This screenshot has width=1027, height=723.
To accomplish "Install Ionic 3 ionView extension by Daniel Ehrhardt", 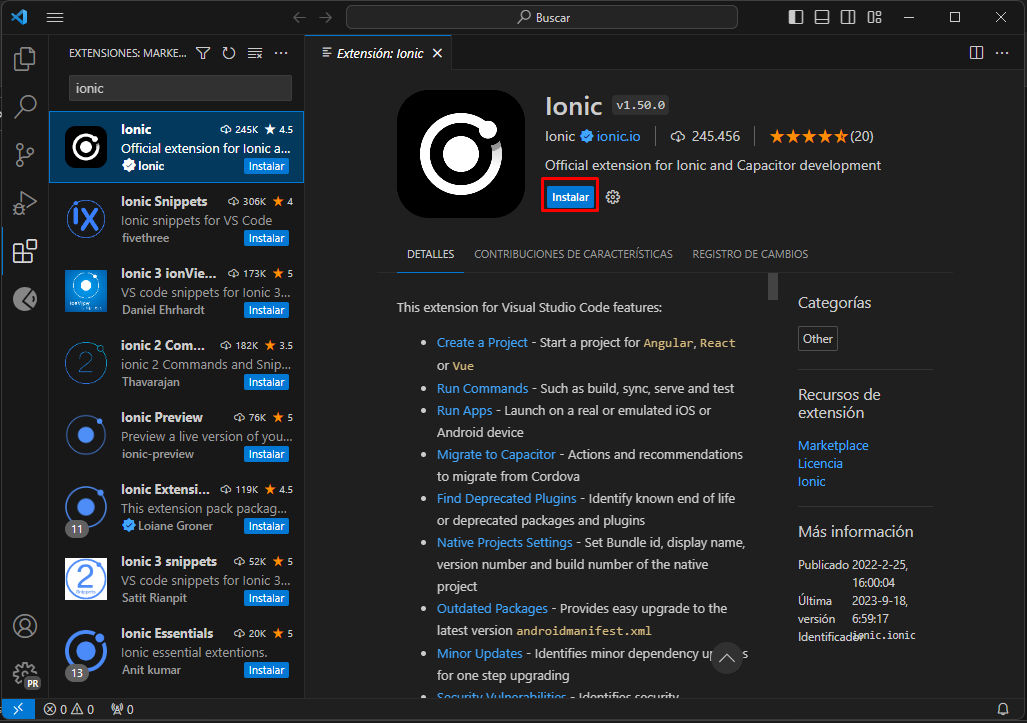I will (267, 310).
